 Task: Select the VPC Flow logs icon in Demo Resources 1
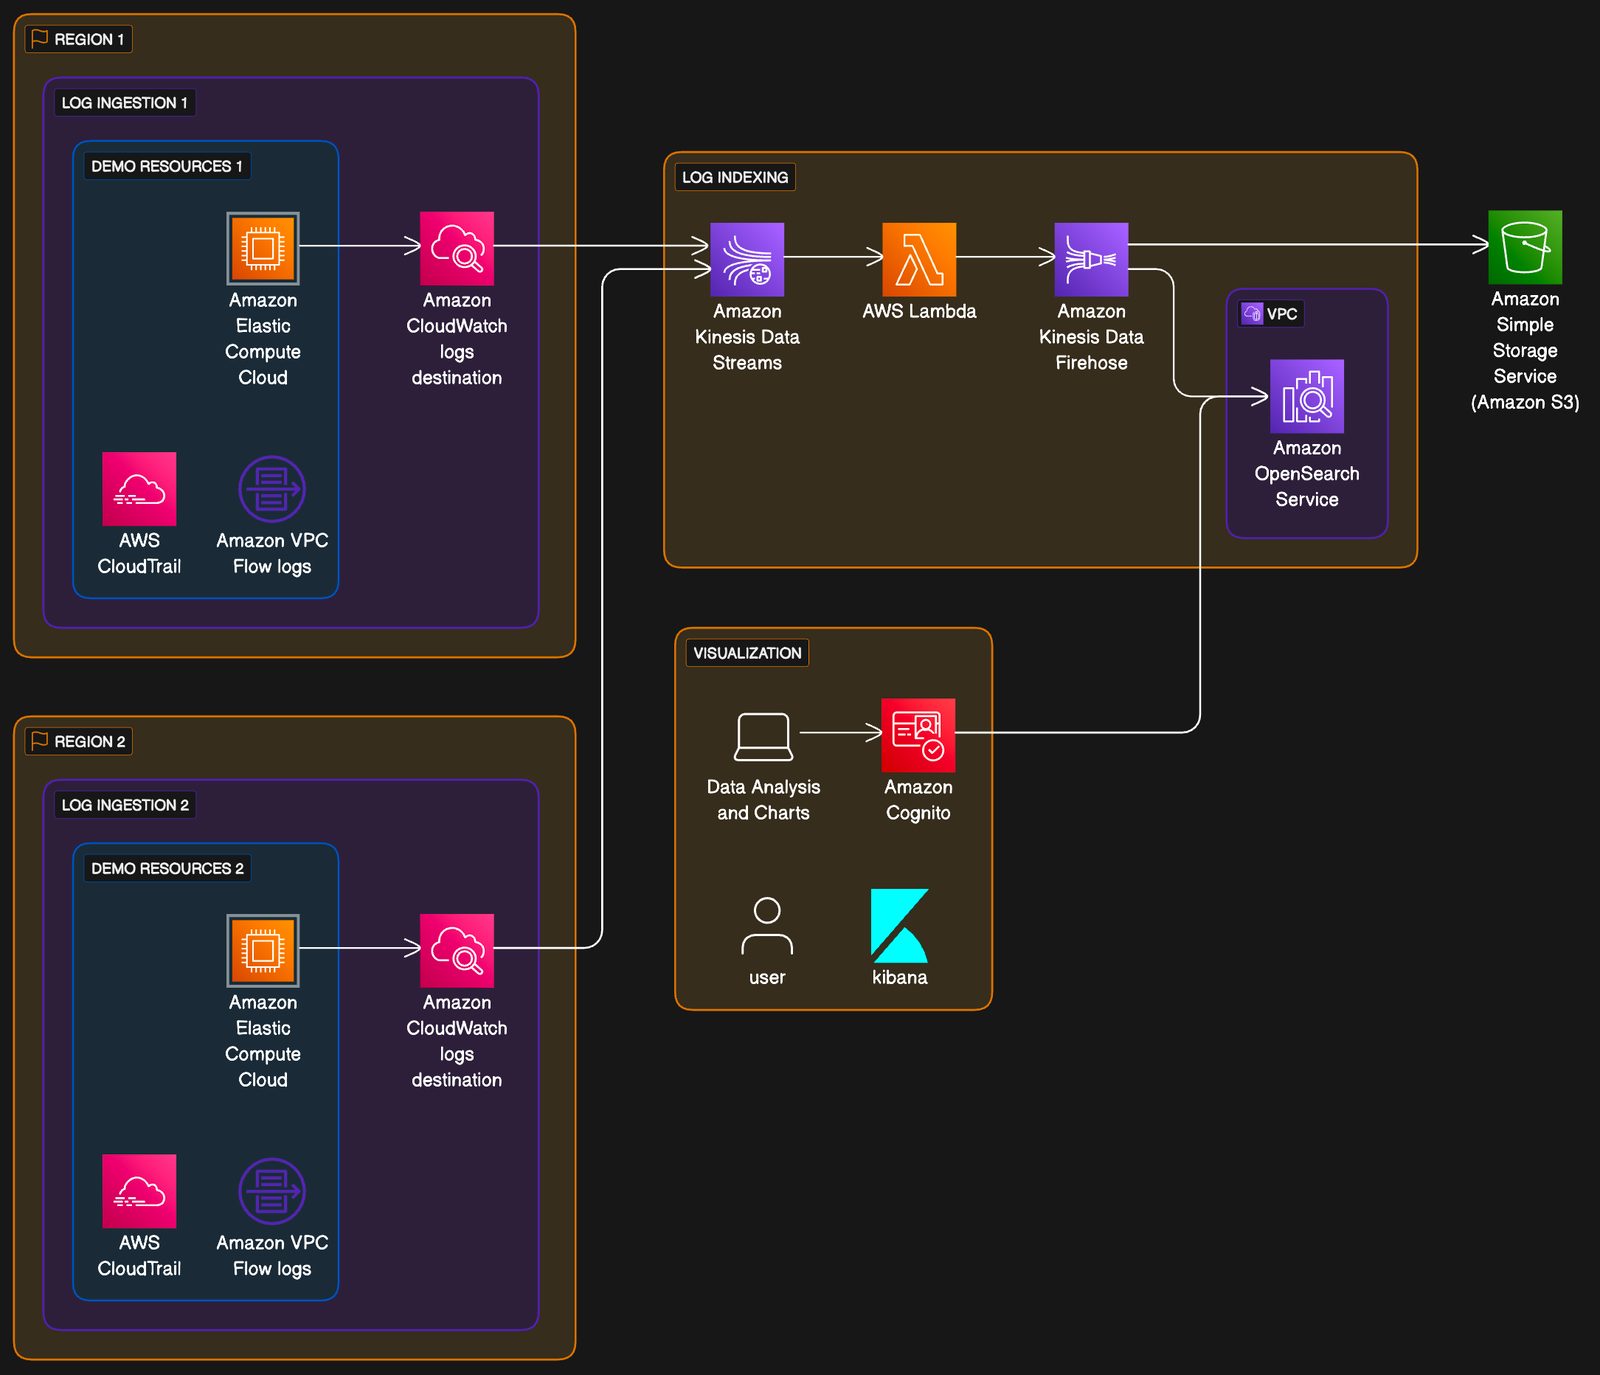click(272, 489)
